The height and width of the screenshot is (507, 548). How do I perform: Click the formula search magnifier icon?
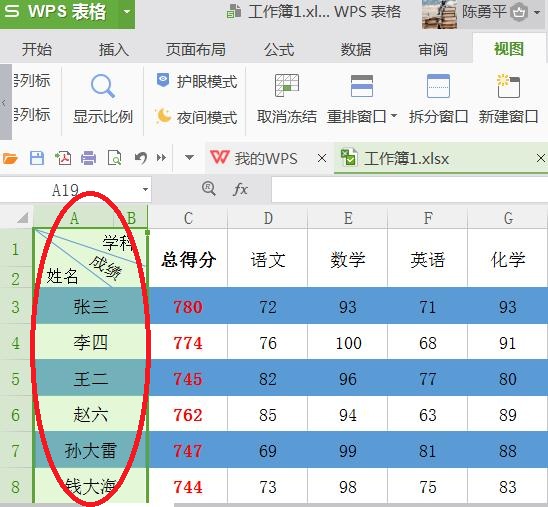209,189
